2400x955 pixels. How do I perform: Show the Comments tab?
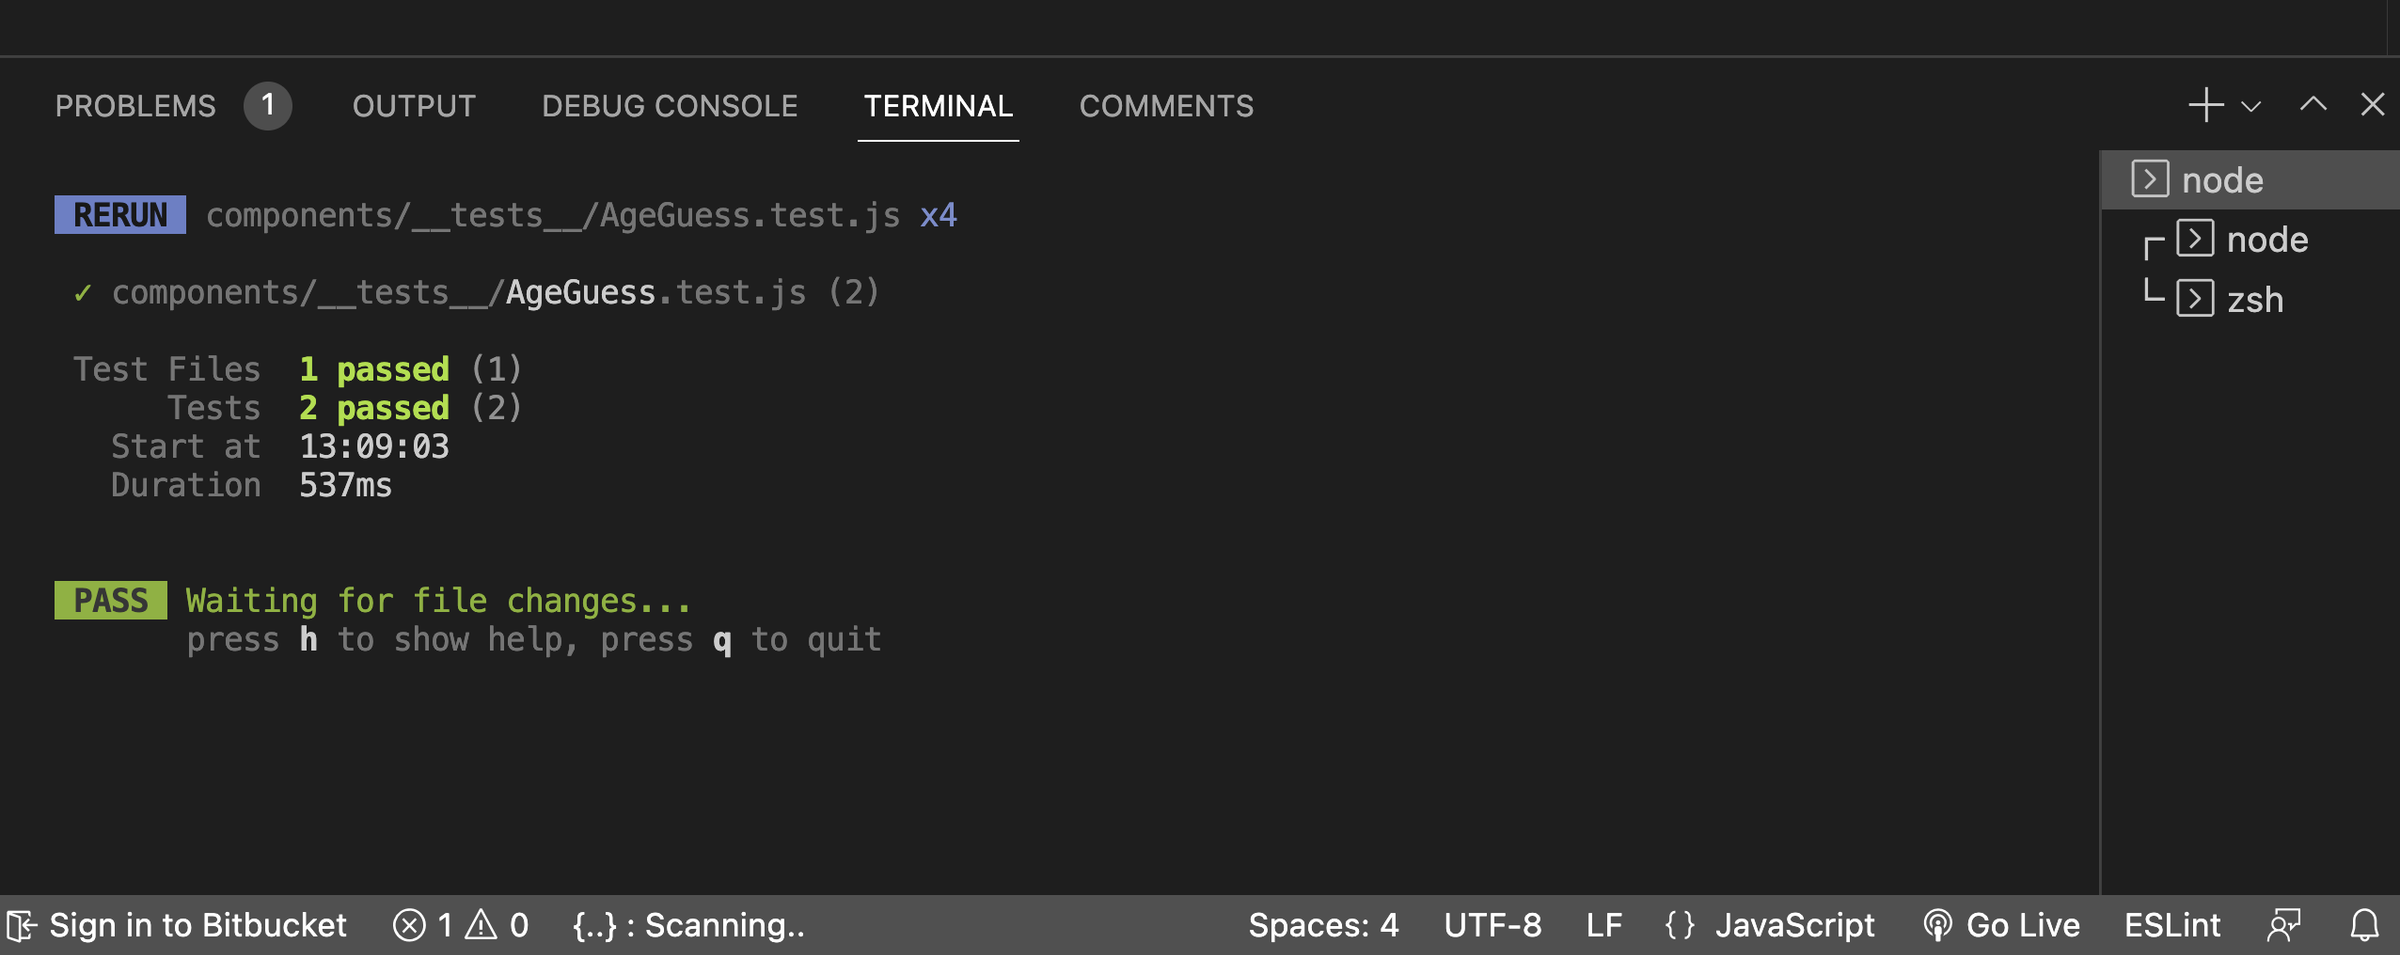(x=1166, y=106)
